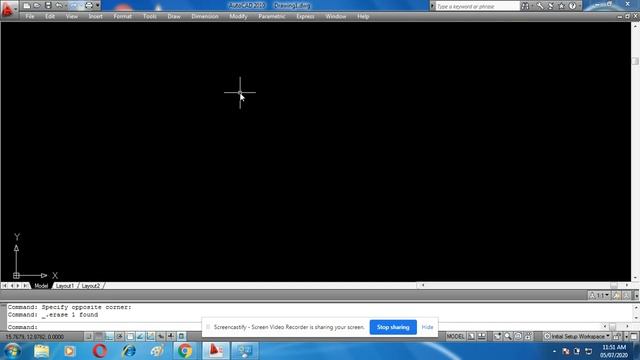Click the toolbar lock icon in status bar
Image resolution: width=640 pixels, height=360 pixels.
tap(617, 336)
